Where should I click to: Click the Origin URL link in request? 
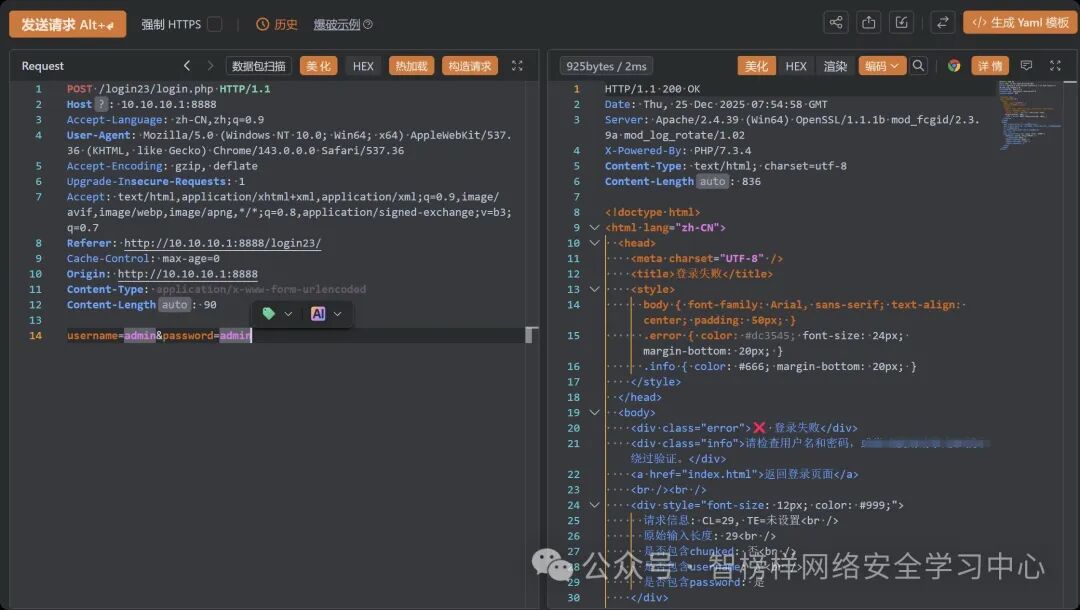[x=187, y=274]
